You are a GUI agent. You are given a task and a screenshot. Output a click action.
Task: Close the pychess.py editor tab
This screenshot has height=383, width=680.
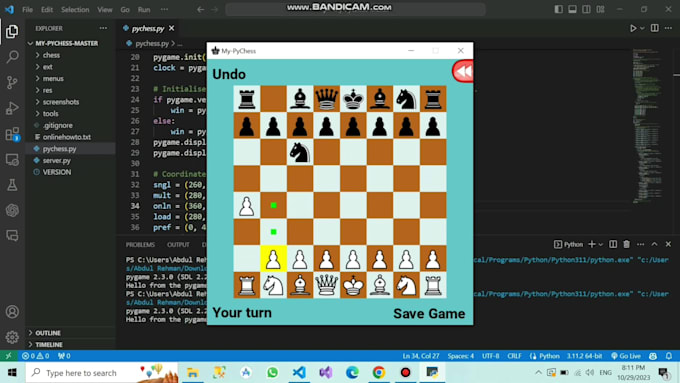(172, 28)
